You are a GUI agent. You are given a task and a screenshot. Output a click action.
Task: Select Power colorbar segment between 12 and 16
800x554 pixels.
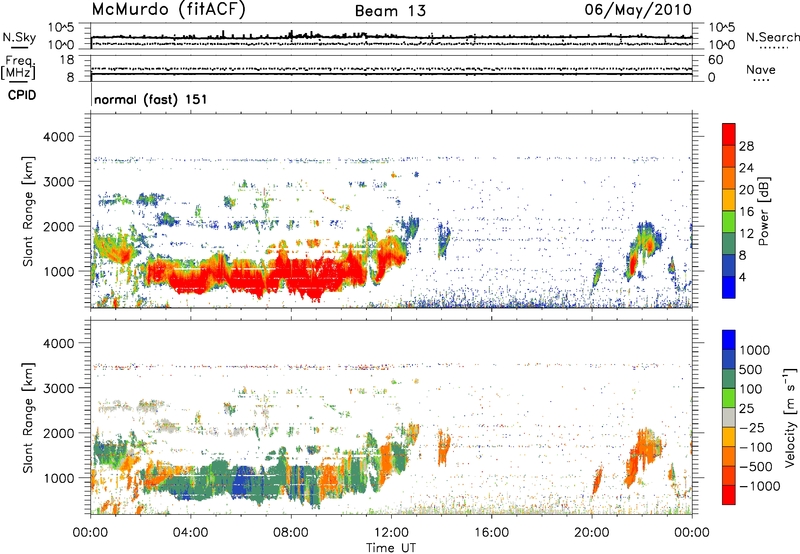(729, 221)
